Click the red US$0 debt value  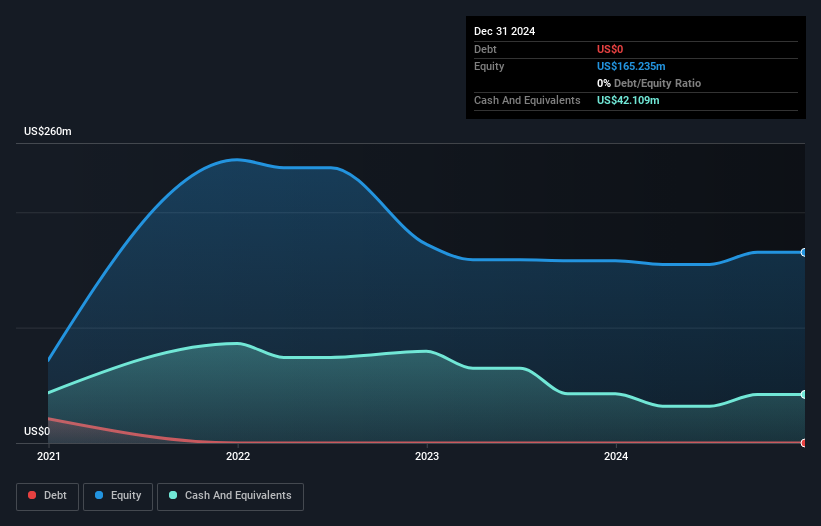pos(610,49)
